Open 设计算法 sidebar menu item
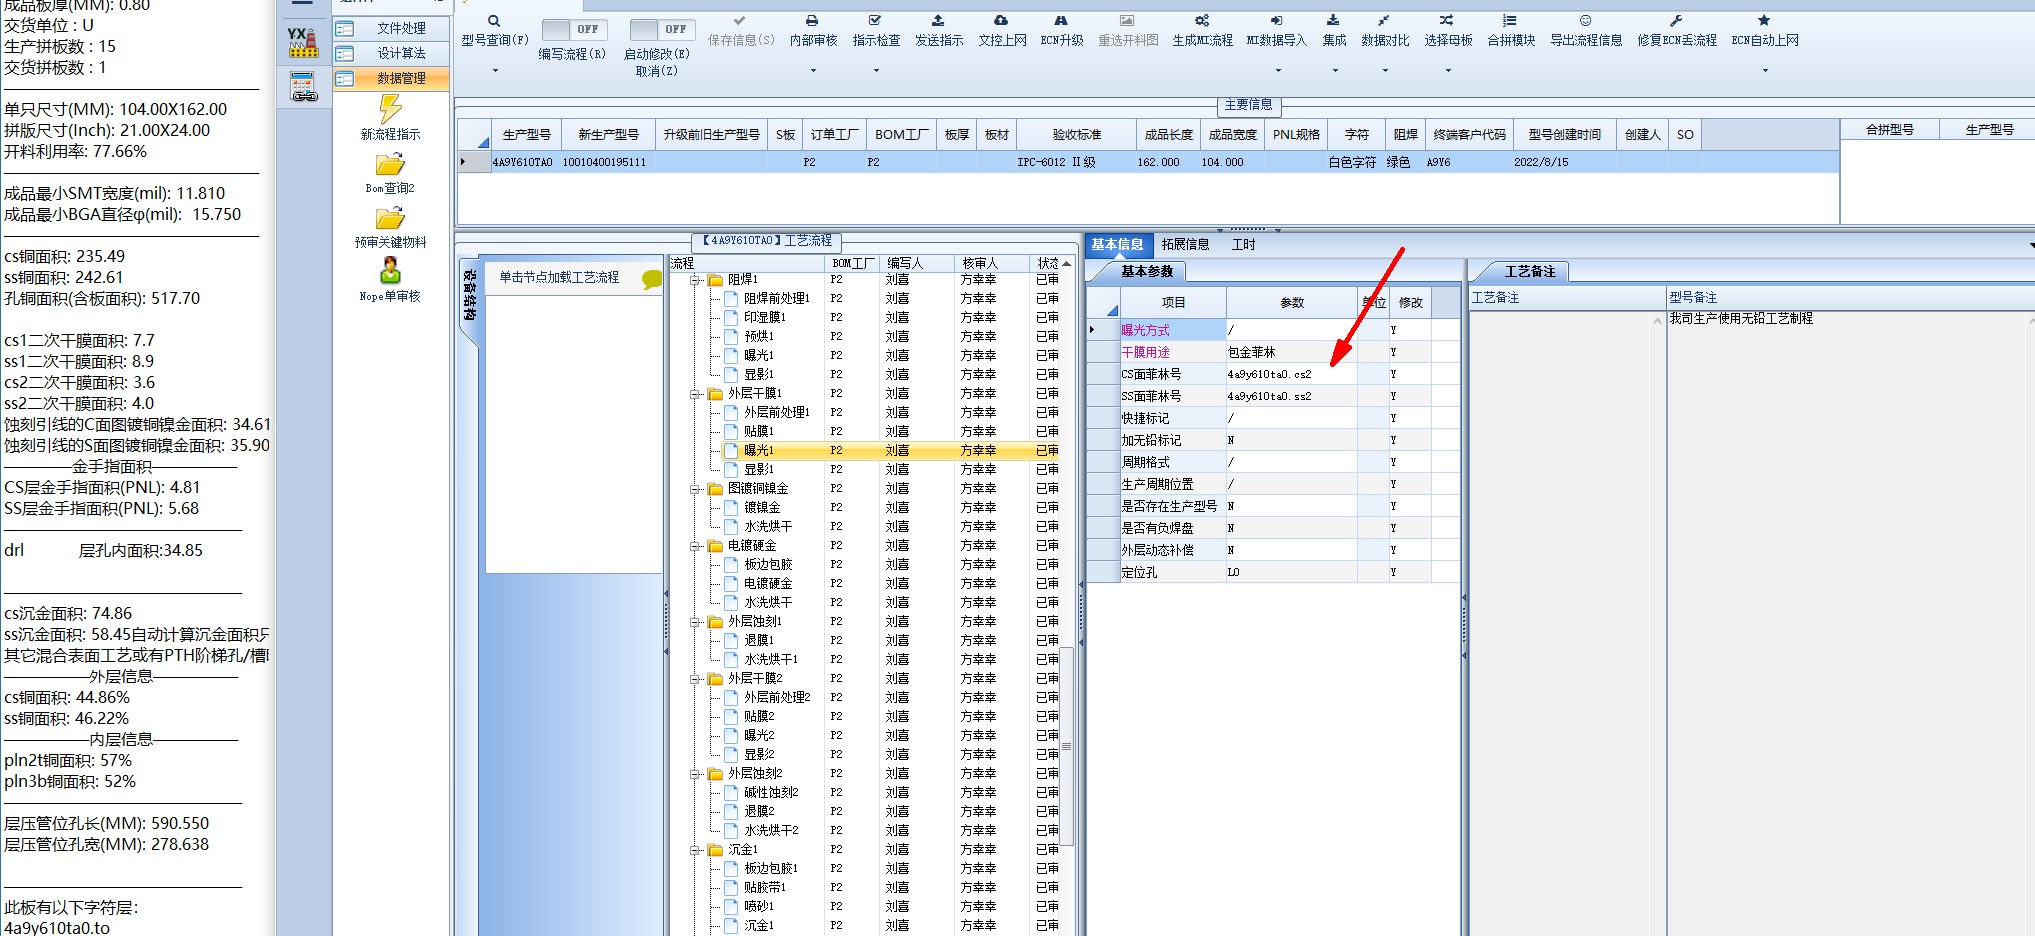 coord(391,53)
